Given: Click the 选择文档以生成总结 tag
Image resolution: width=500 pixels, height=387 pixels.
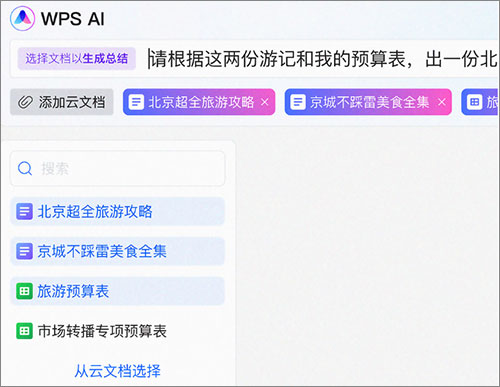Looking at the screenshot, I should coord(77,59).
